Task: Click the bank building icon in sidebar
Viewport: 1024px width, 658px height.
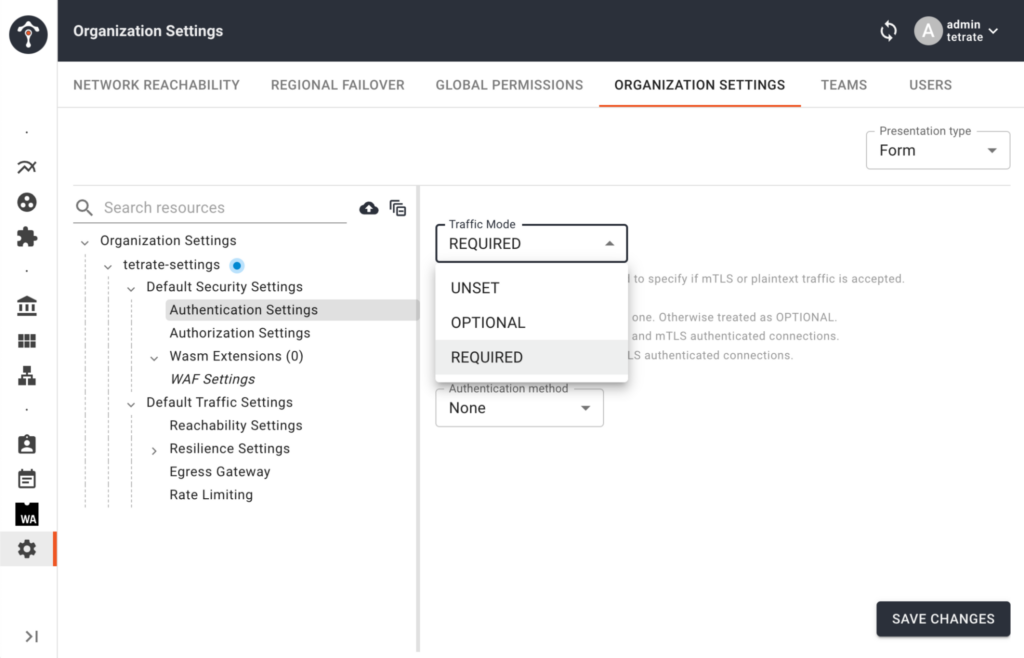Action: (x=27, y=307)
